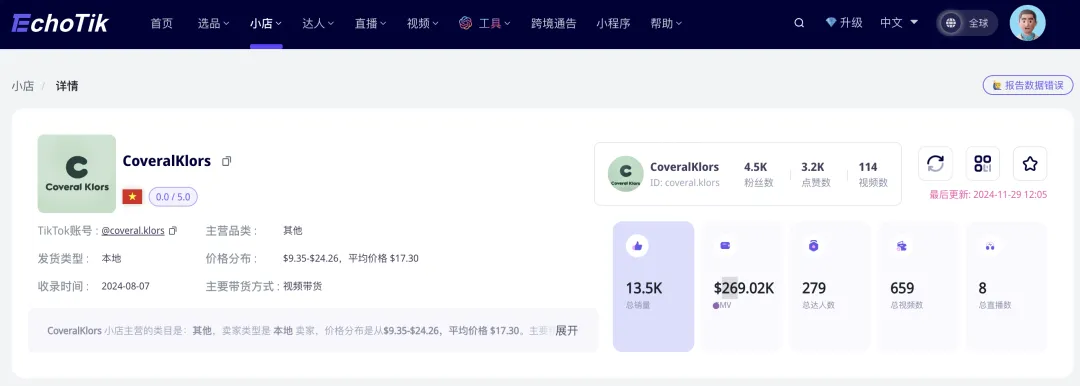This screenshot has width=1080, height=386.
Task: Open the user avatar menu
Action: (1028, 23)
